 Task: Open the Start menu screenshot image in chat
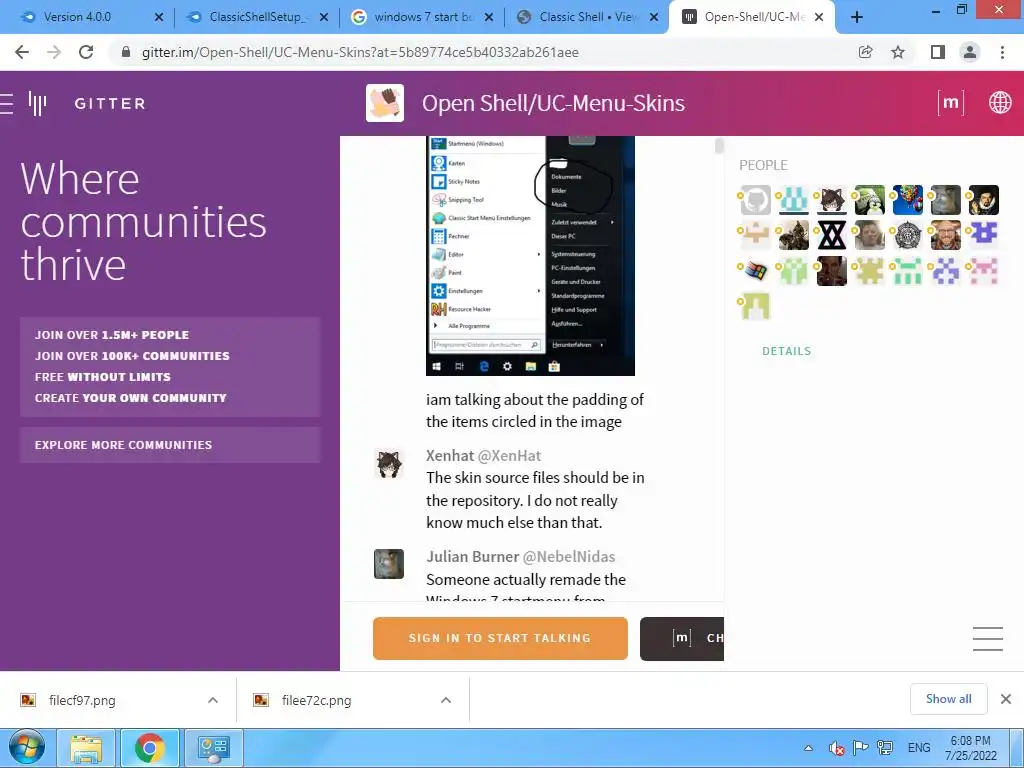click(x=530, y=255)
